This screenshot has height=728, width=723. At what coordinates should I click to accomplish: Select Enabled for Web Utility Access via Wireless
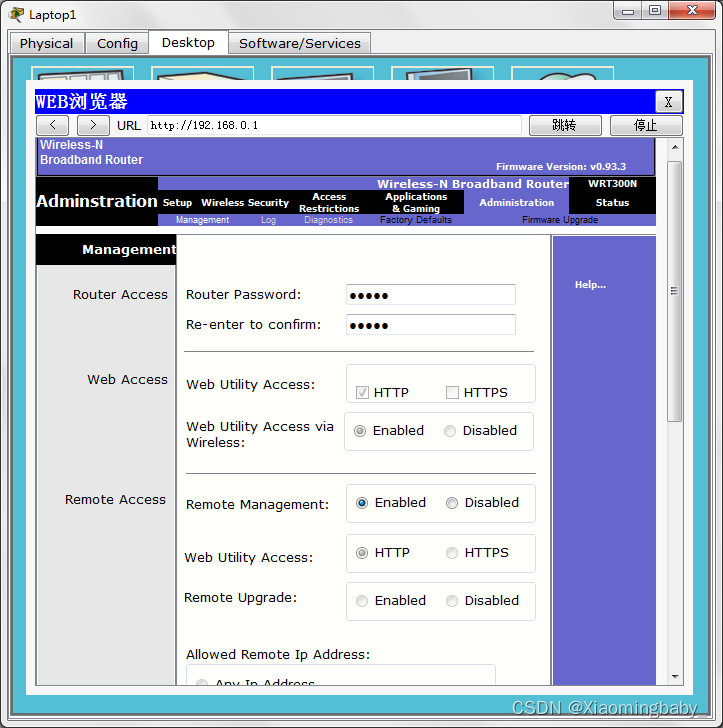(360, 431)
